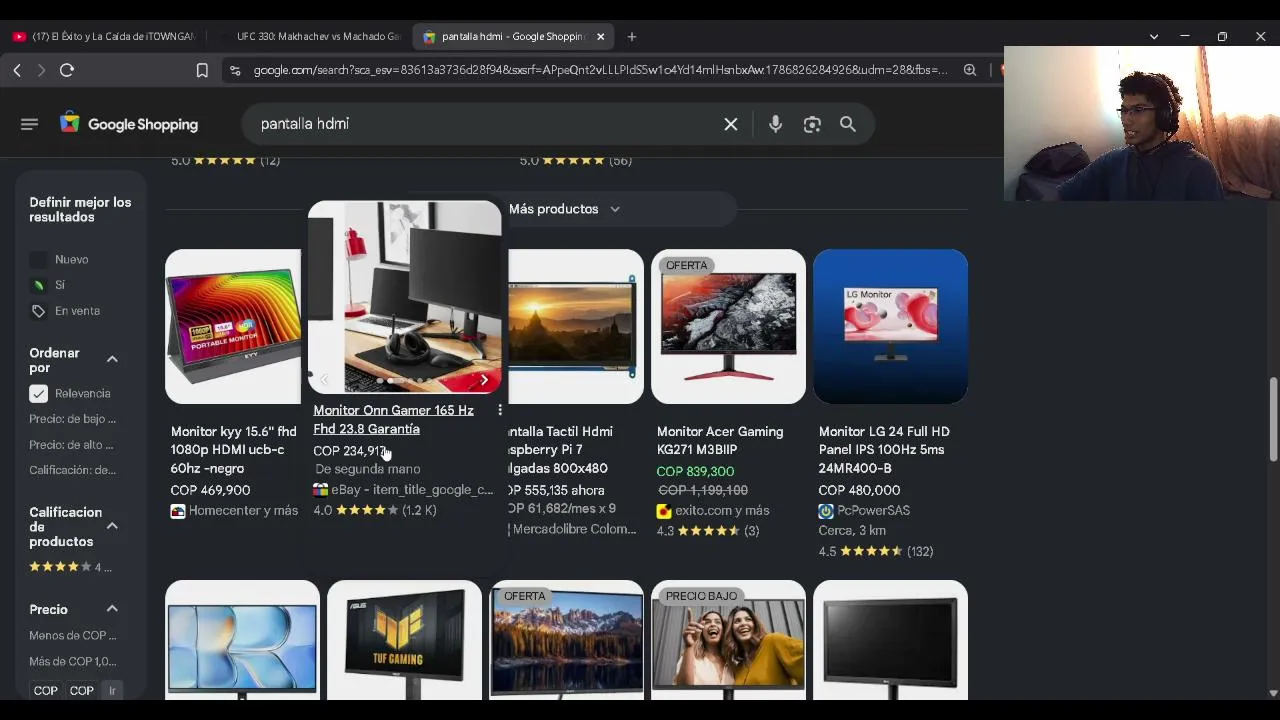1280x720 pixels.
Task: Open Monitor Onn Gamer 165 Hz title link
Action: tap(393, 420)
